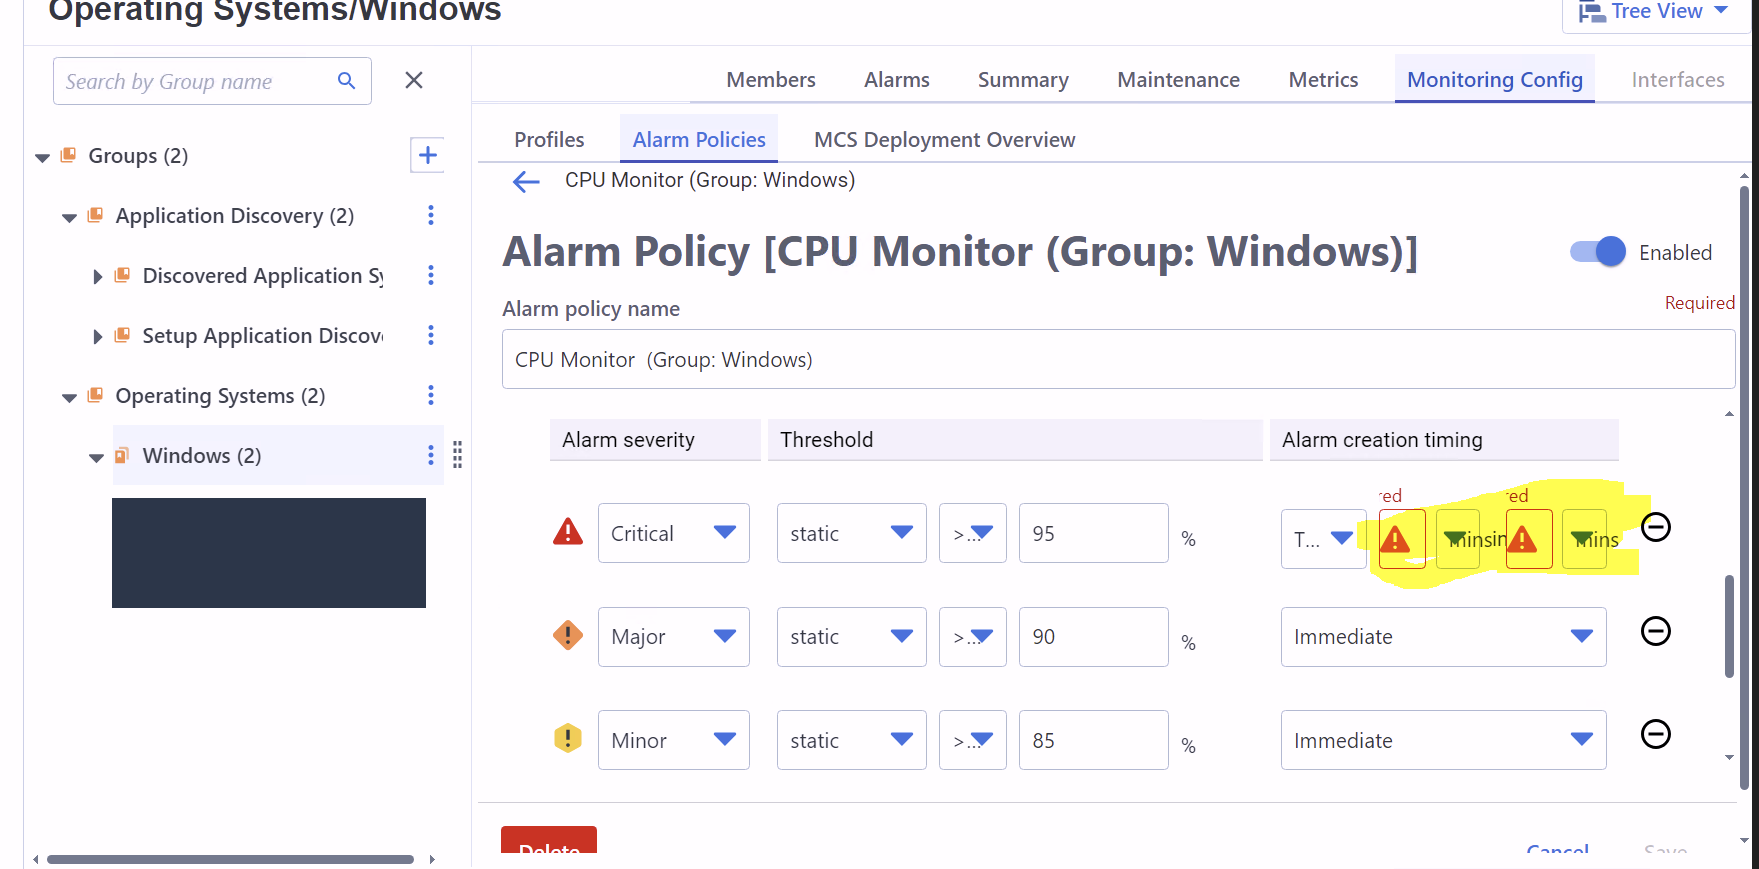Open Operating Systems group options menu
1759x869 pixels.
pyautogui.click(x=431, y=395)
